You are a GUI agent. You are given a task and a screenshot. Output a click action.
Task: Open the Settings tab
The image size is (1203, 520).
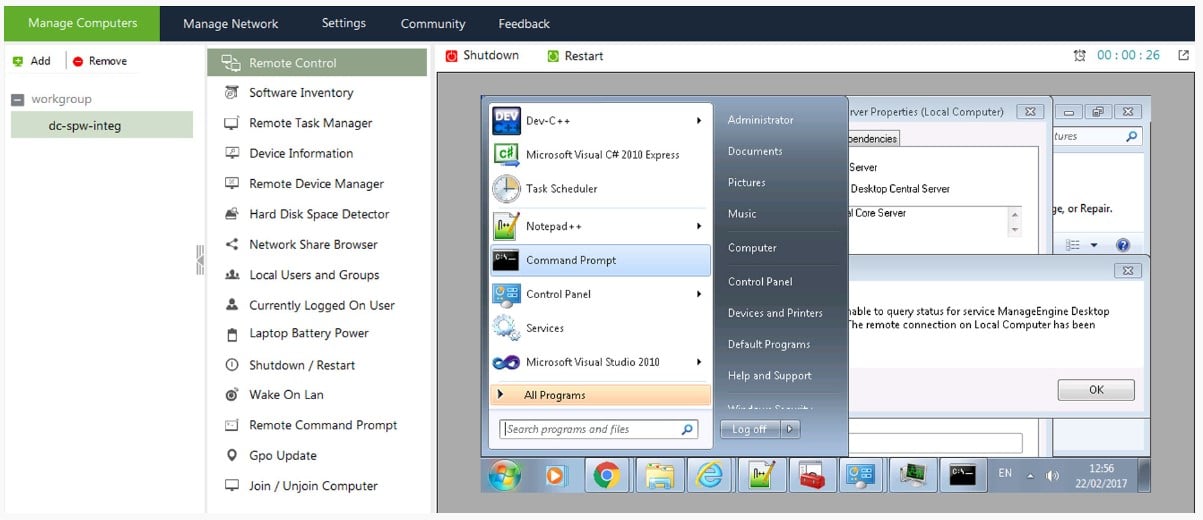point(344,23)
